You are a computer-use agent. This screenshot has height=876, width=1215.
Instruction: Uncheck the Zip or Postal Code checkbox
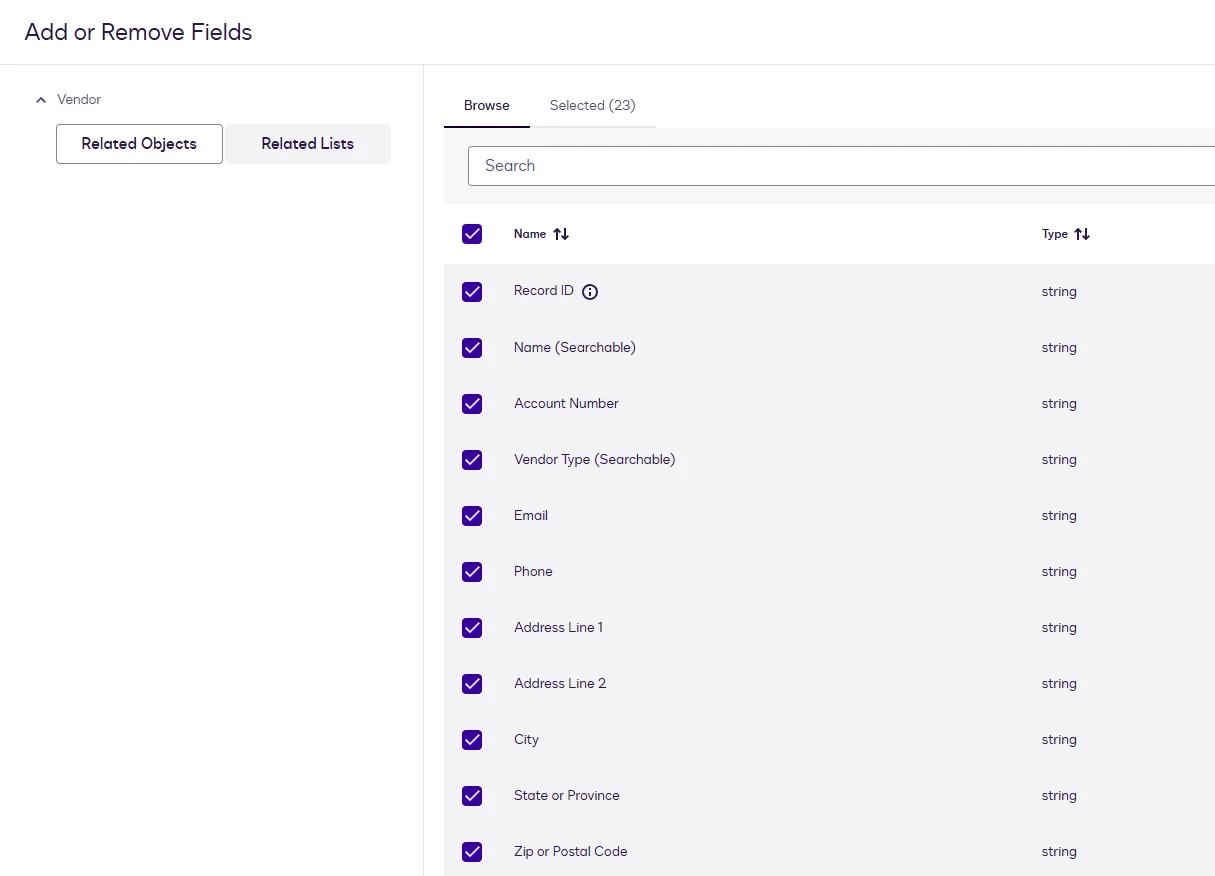coord(472,852)
